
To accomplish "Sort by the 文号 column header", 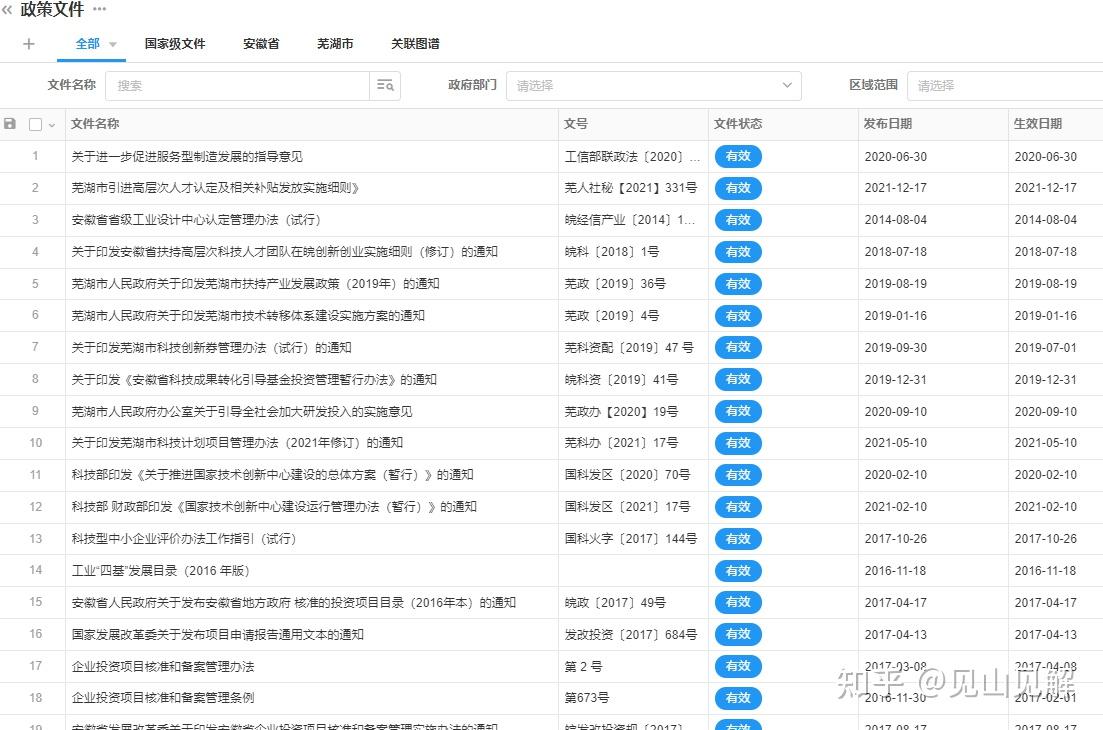I will pyautogui.click(x=575, y=124).
